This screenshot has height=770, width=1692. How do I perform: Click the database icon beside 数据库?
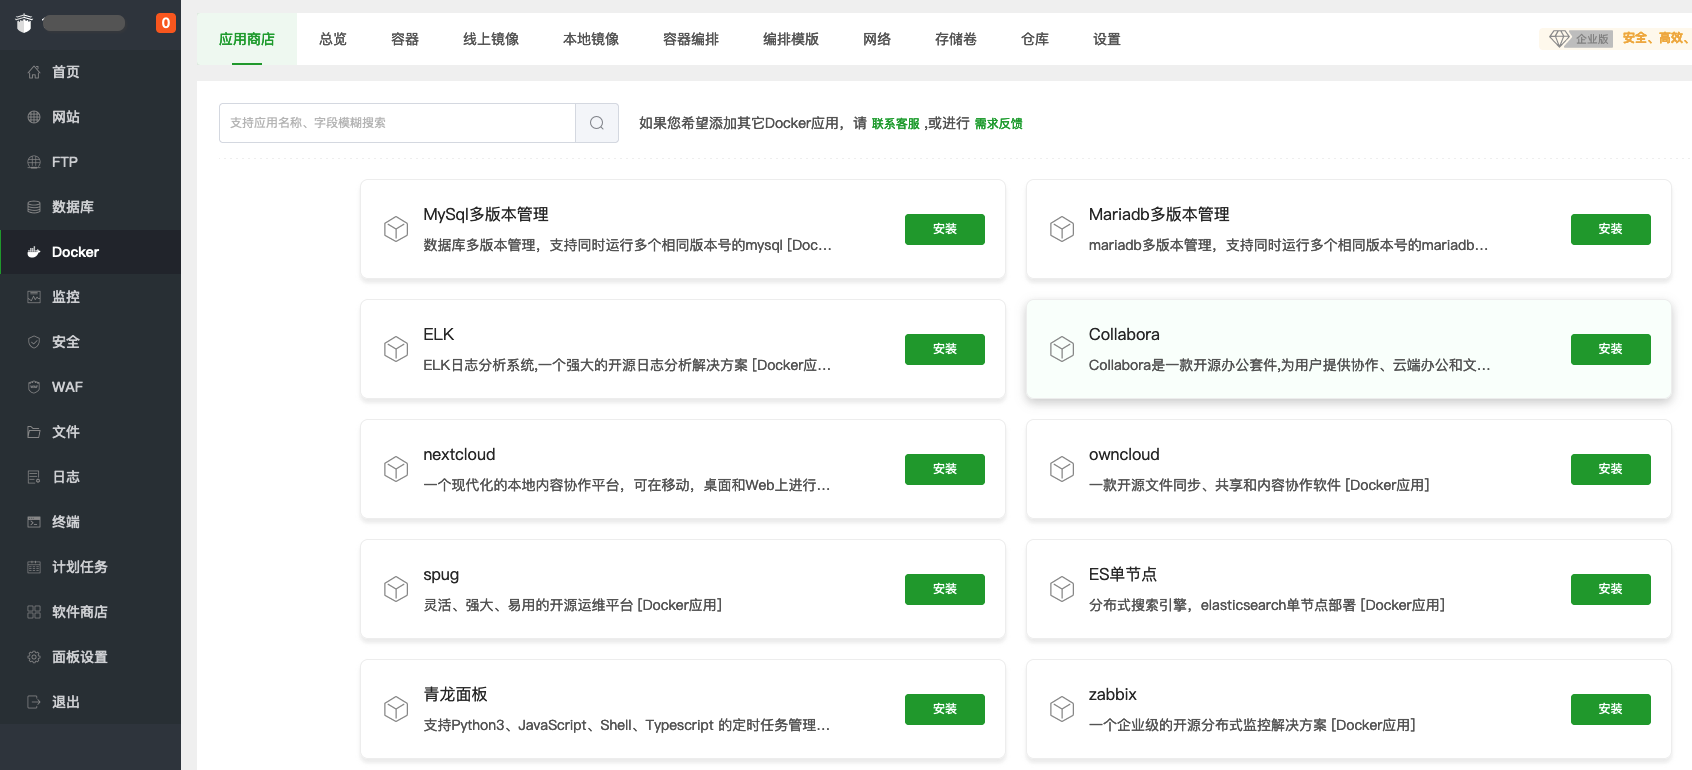34,207
